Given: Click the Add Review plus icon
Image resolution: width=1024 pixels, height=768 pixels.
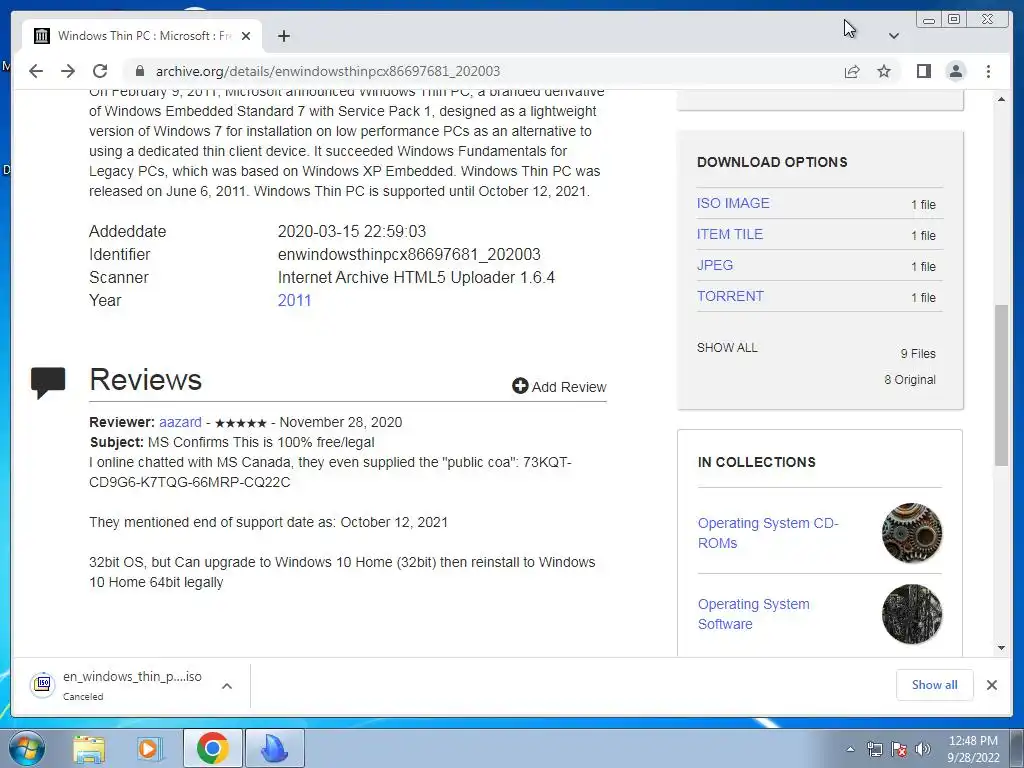Looking at the screenshot, I should pyautogui.click(x=520, y=386).
